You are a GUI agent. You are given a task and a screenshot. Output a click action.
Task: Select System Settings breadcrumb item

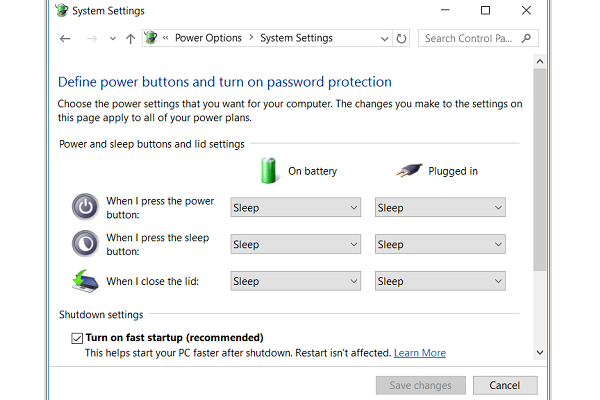296,38
